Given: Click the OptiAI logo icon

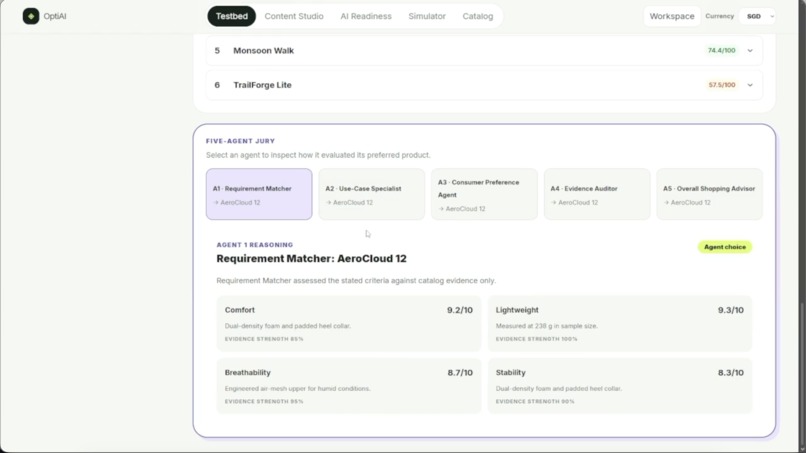Looking at the screenshot, I should tap(31, 16).
